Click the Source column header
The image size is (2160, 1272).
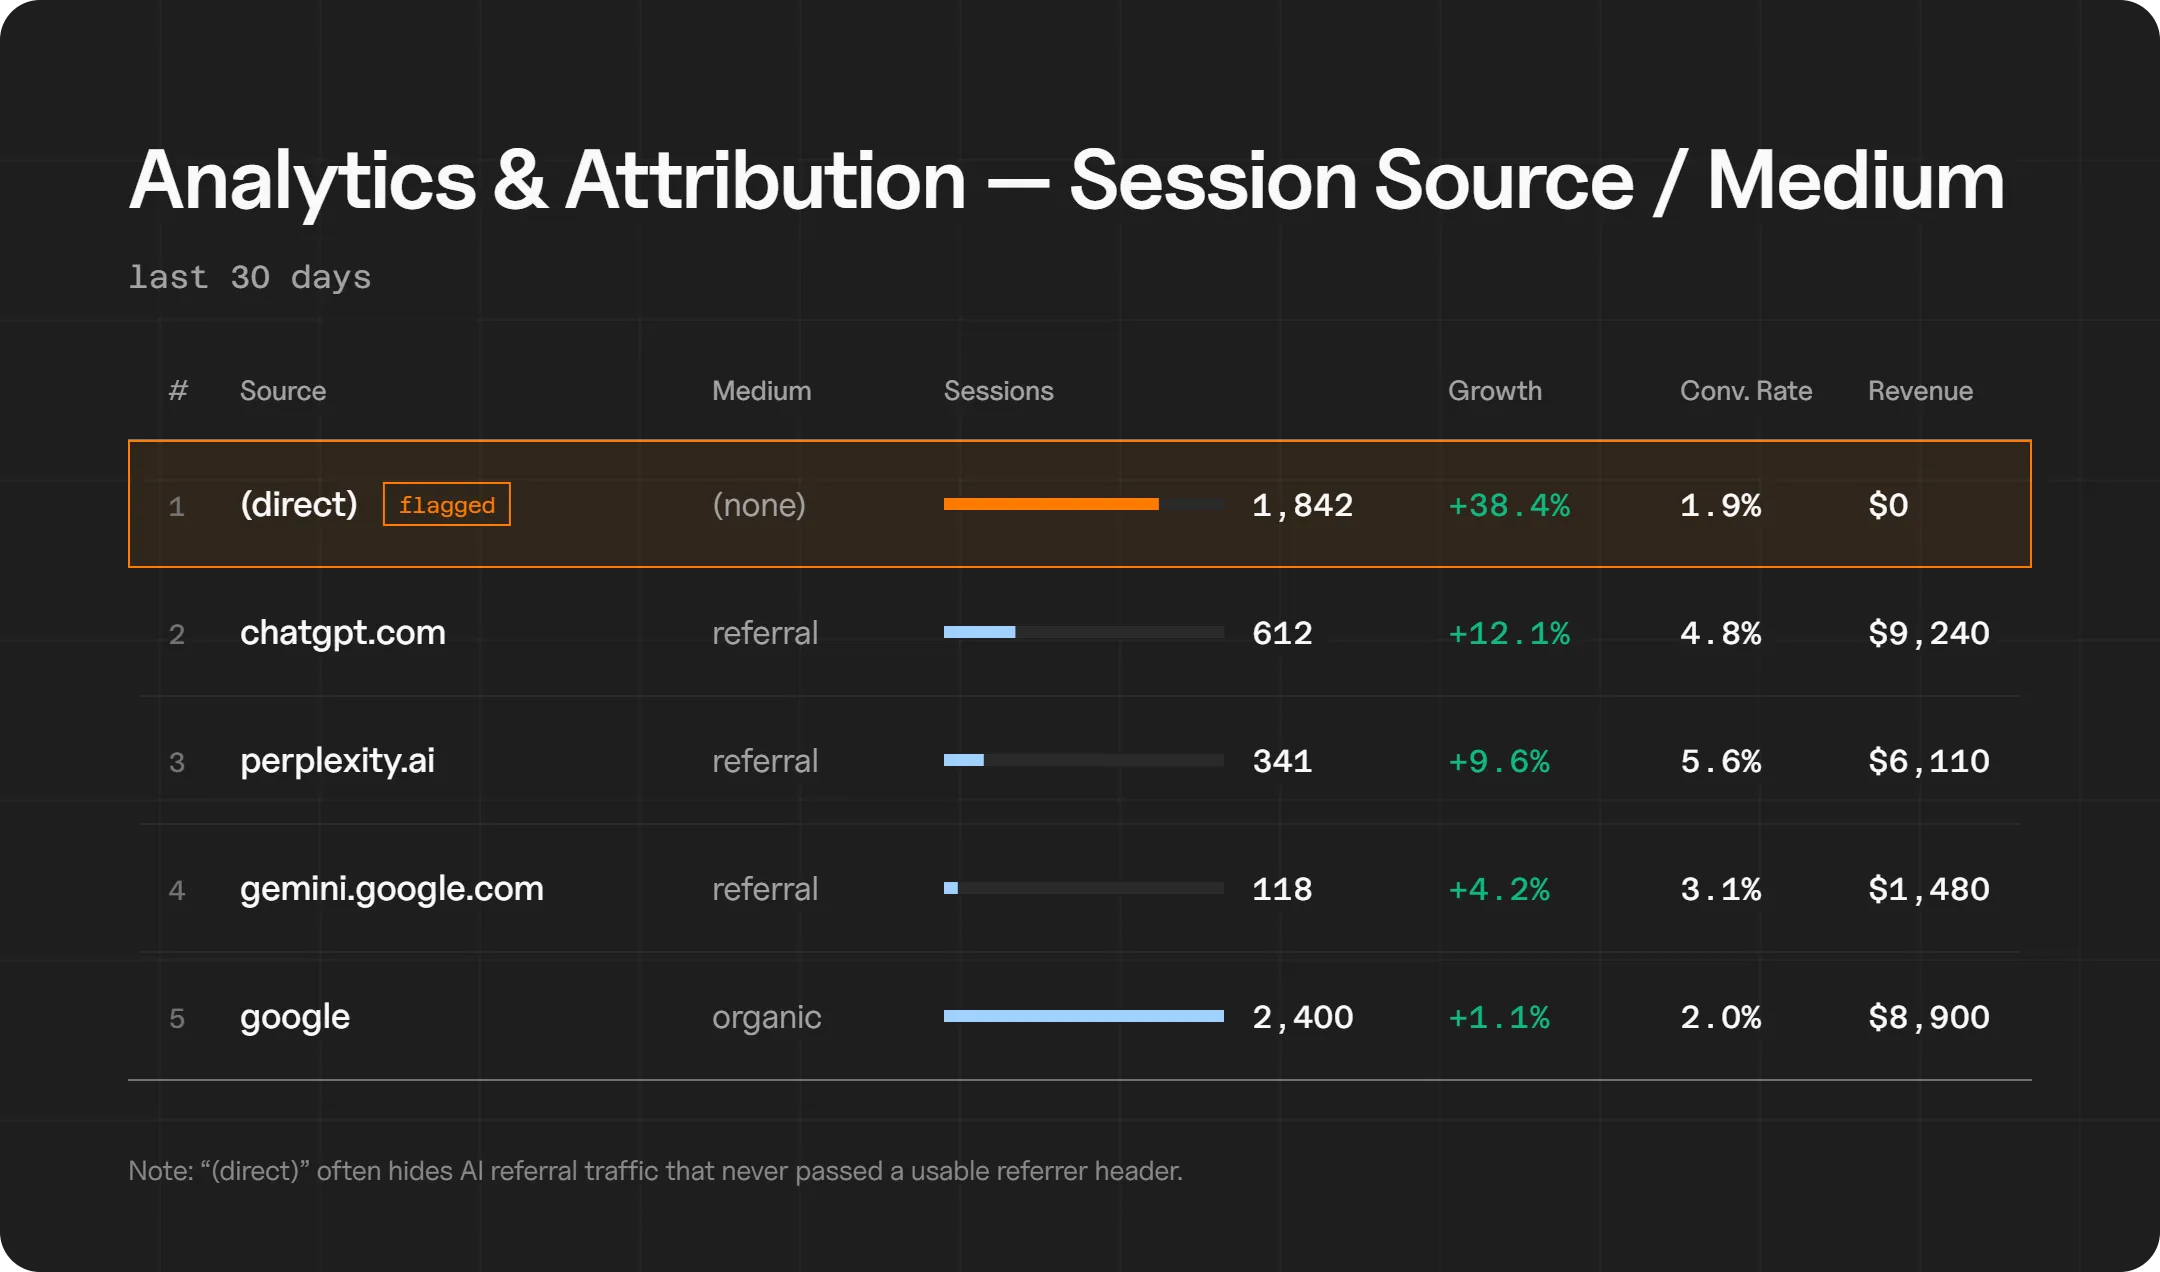[283, 391]
